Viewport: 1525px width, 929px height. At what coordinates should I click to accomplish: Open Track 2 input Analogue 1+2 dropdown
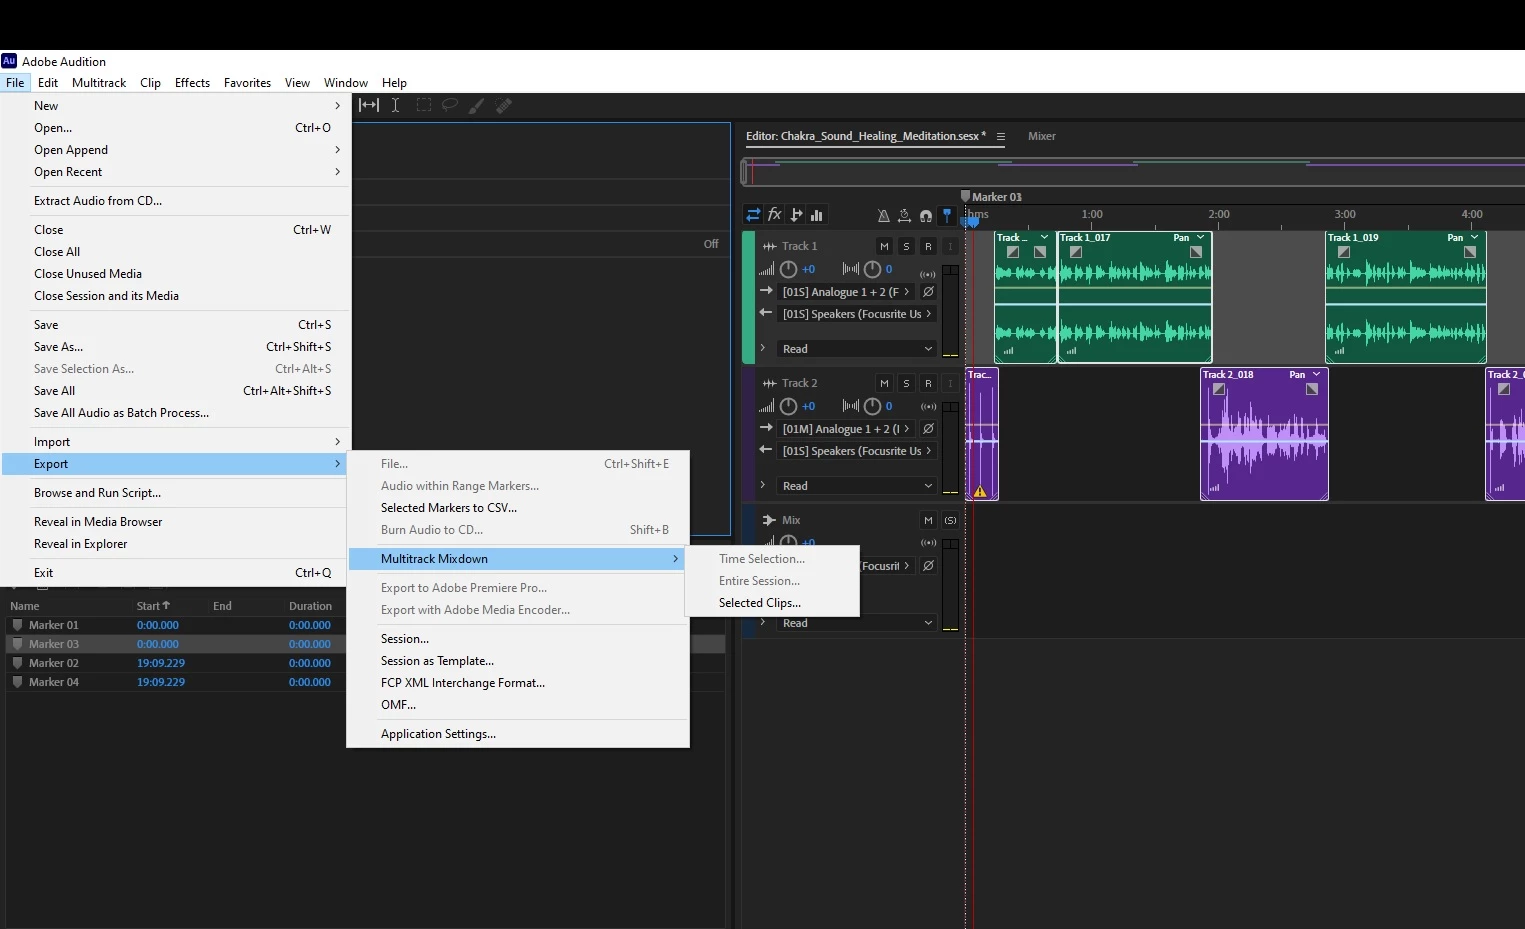846,429
